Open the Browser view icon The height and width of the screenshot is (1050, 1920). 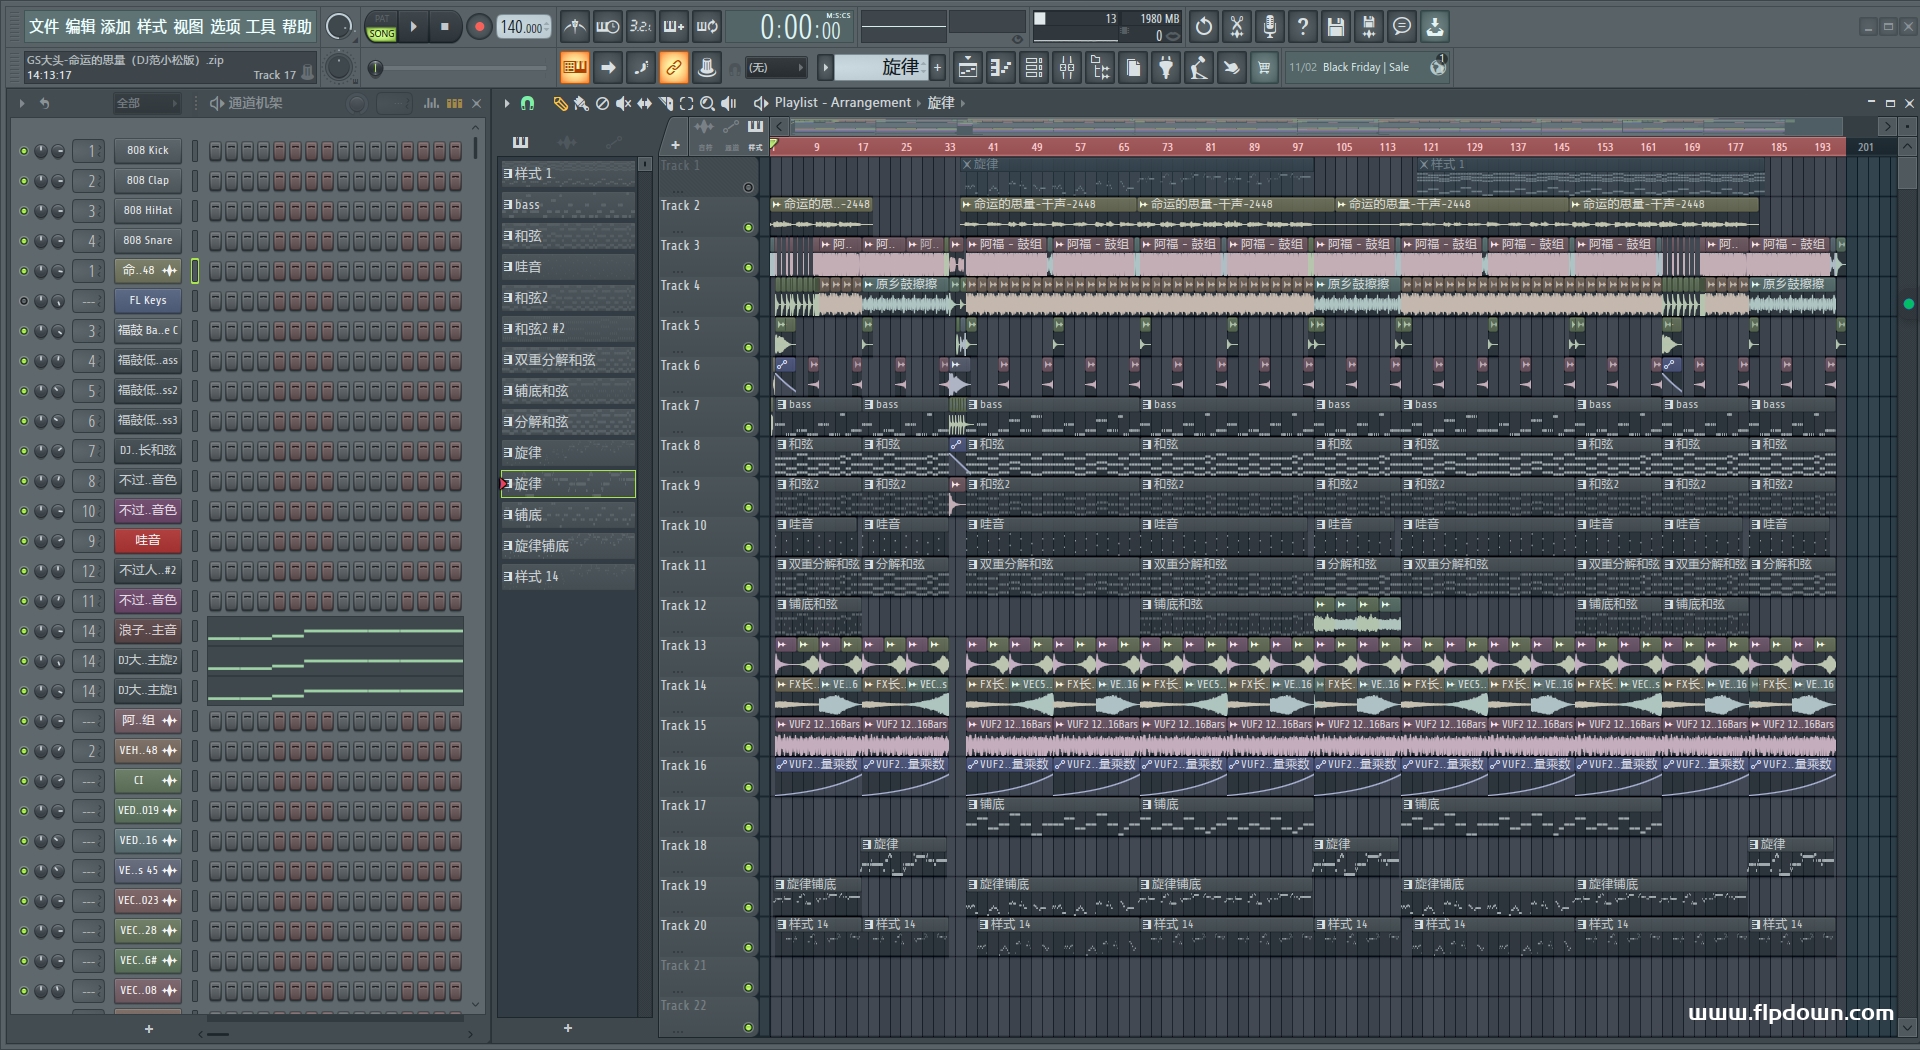(x=1100, y=68)
